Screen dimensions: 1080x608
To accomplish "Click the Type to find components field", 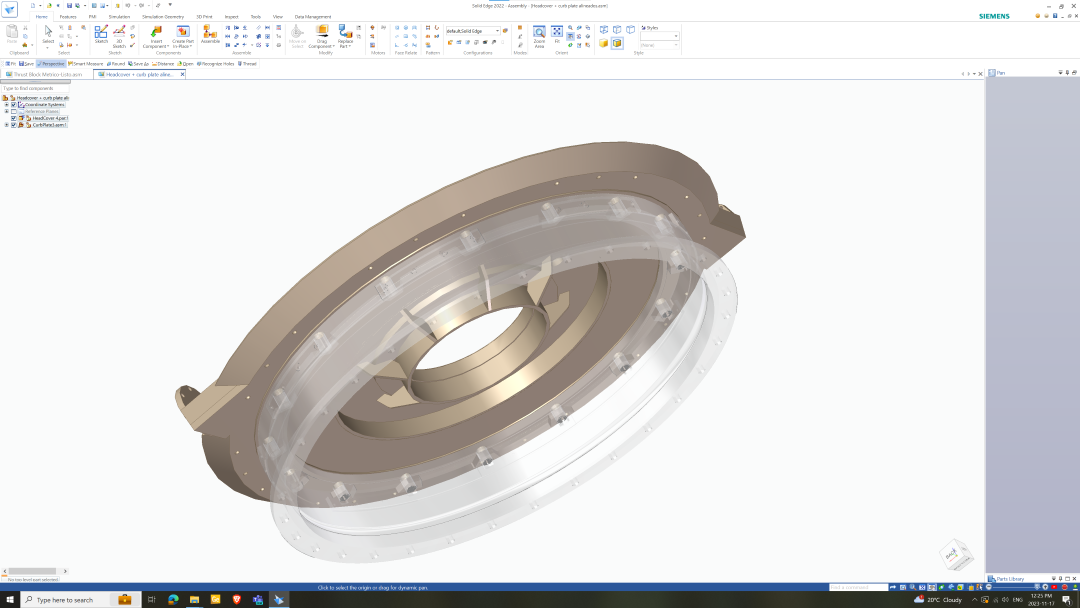I will [34, 88].
